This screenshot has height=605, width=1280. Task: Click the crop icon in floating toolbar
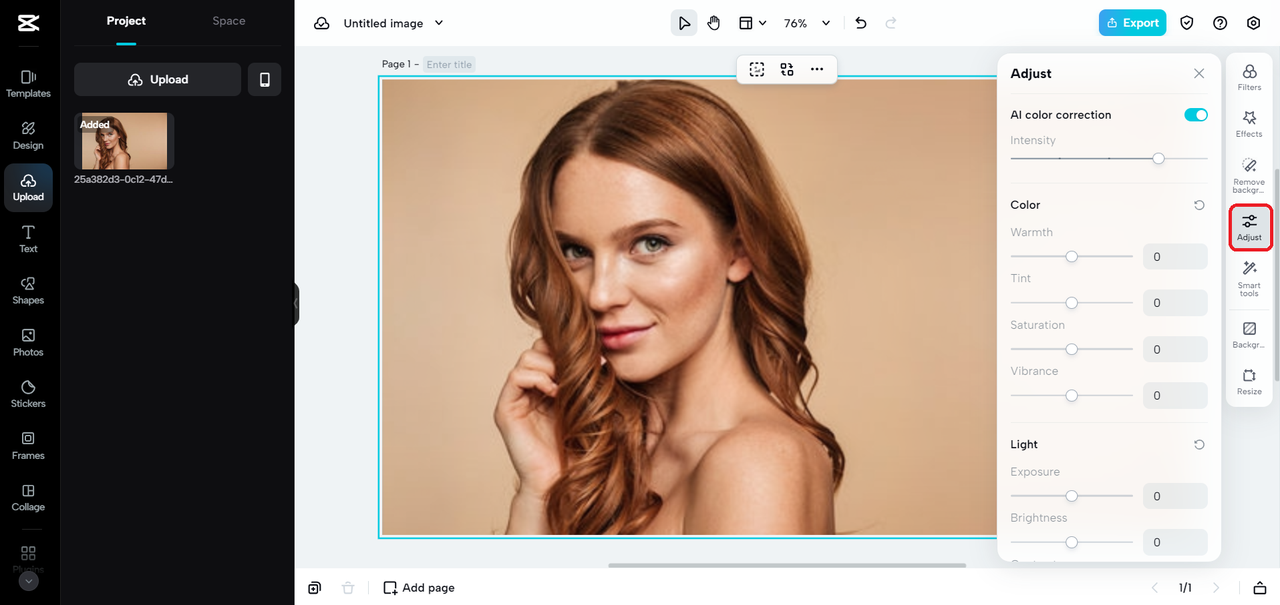click(x=757, y=69)
